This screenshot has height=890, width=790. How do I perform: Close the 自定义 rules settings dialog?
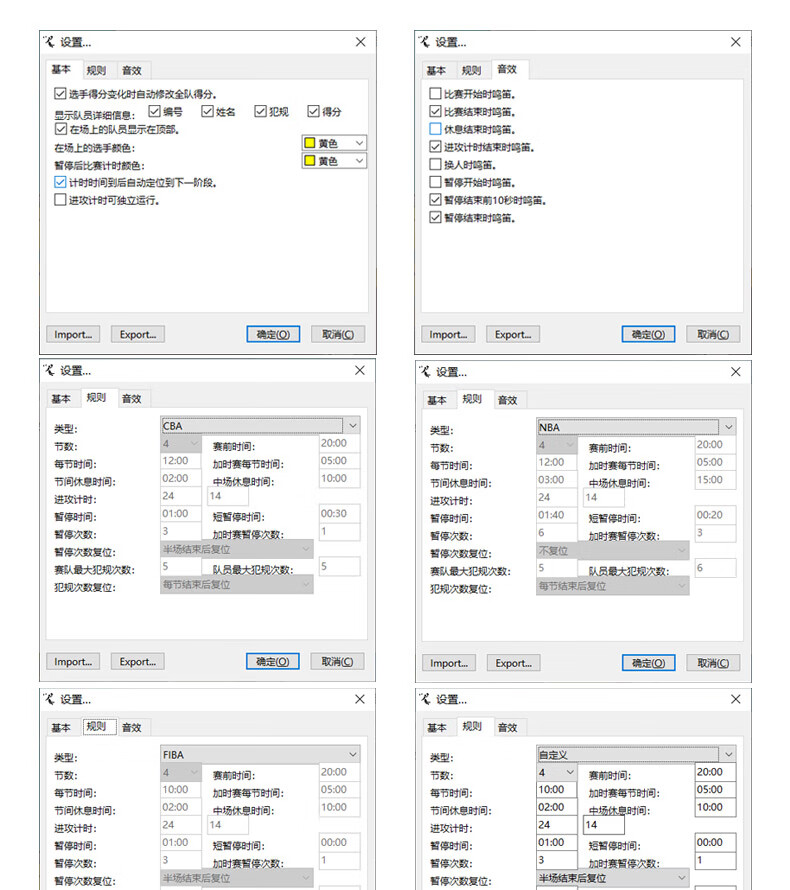[736, 699]
